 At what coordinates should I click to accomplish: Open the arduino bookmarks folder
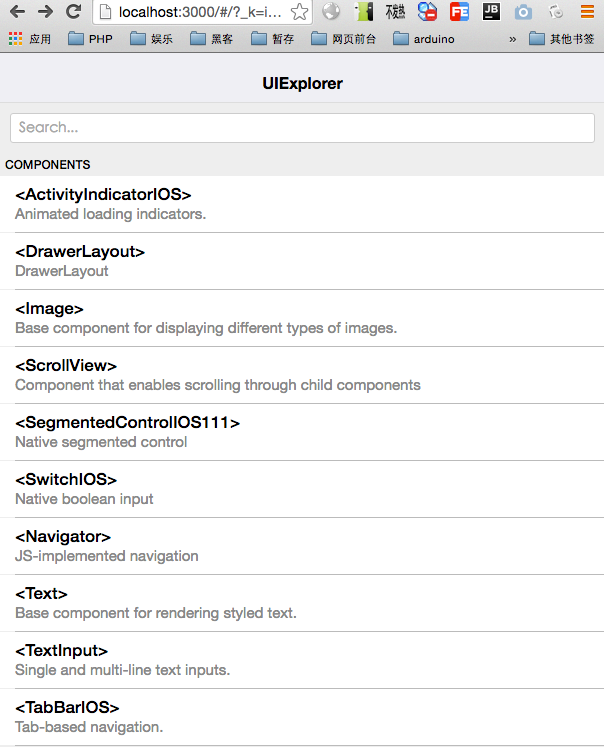pos(424,39)
